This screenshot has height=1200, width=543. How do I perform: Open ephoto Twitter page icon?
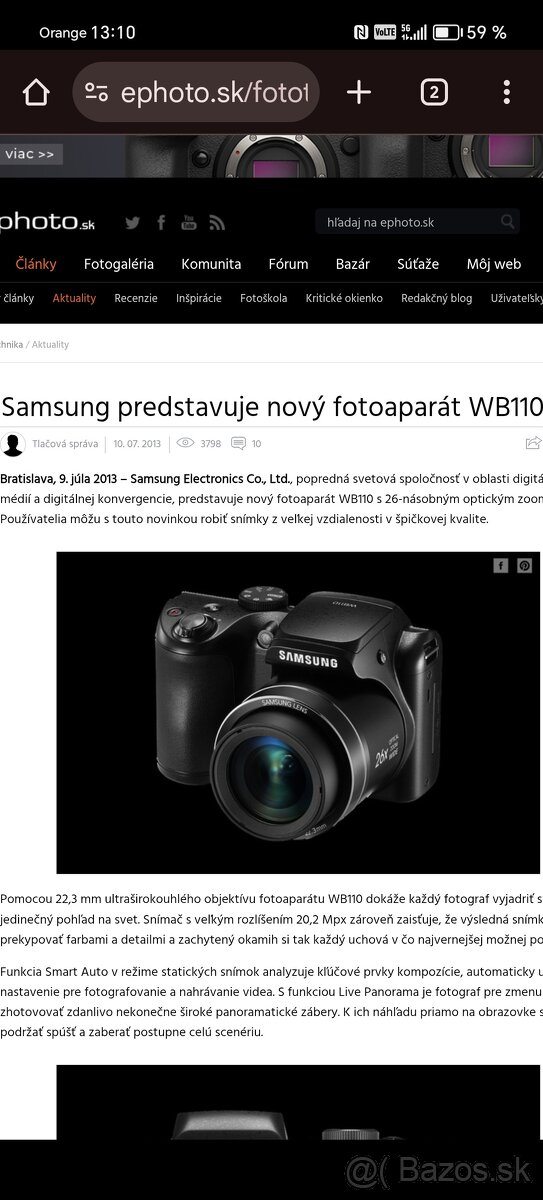(x=132, y=222)
